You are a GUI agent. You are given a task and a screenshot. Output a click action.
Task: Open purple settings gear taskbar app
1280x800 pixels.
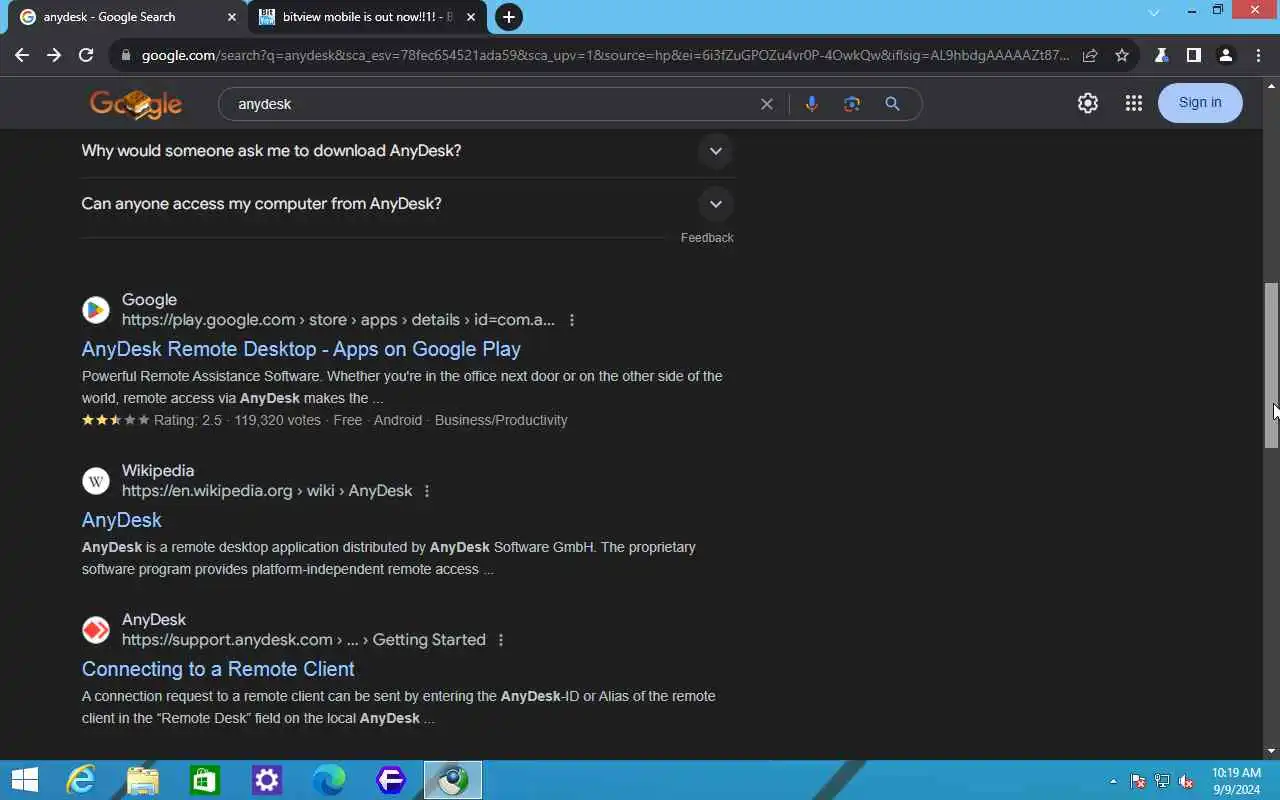pyautogui.click(x=267, y=780)
